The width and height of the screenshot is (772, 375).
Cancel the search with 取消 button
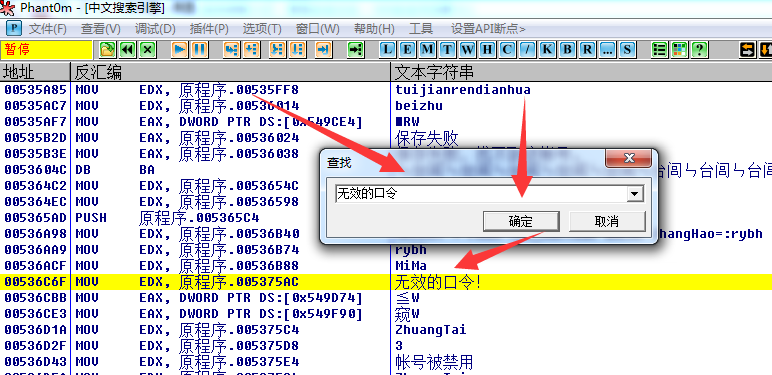(607, 221)
